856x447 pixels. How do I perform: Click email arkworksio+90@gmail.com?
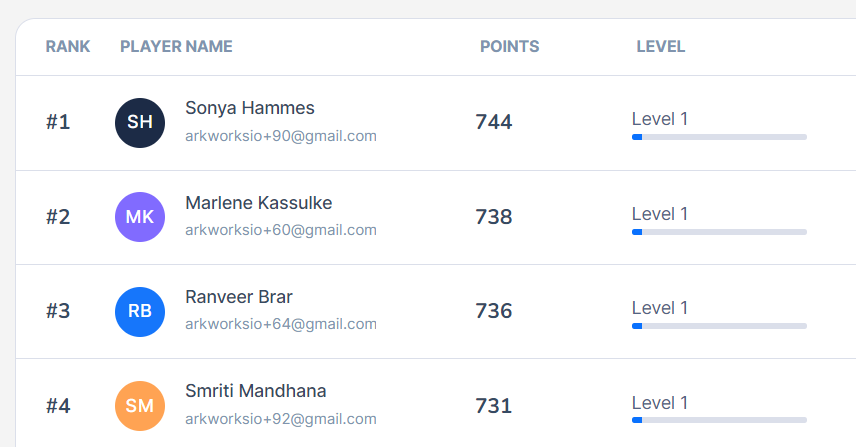pyautogui.click(x=281, y=136)
